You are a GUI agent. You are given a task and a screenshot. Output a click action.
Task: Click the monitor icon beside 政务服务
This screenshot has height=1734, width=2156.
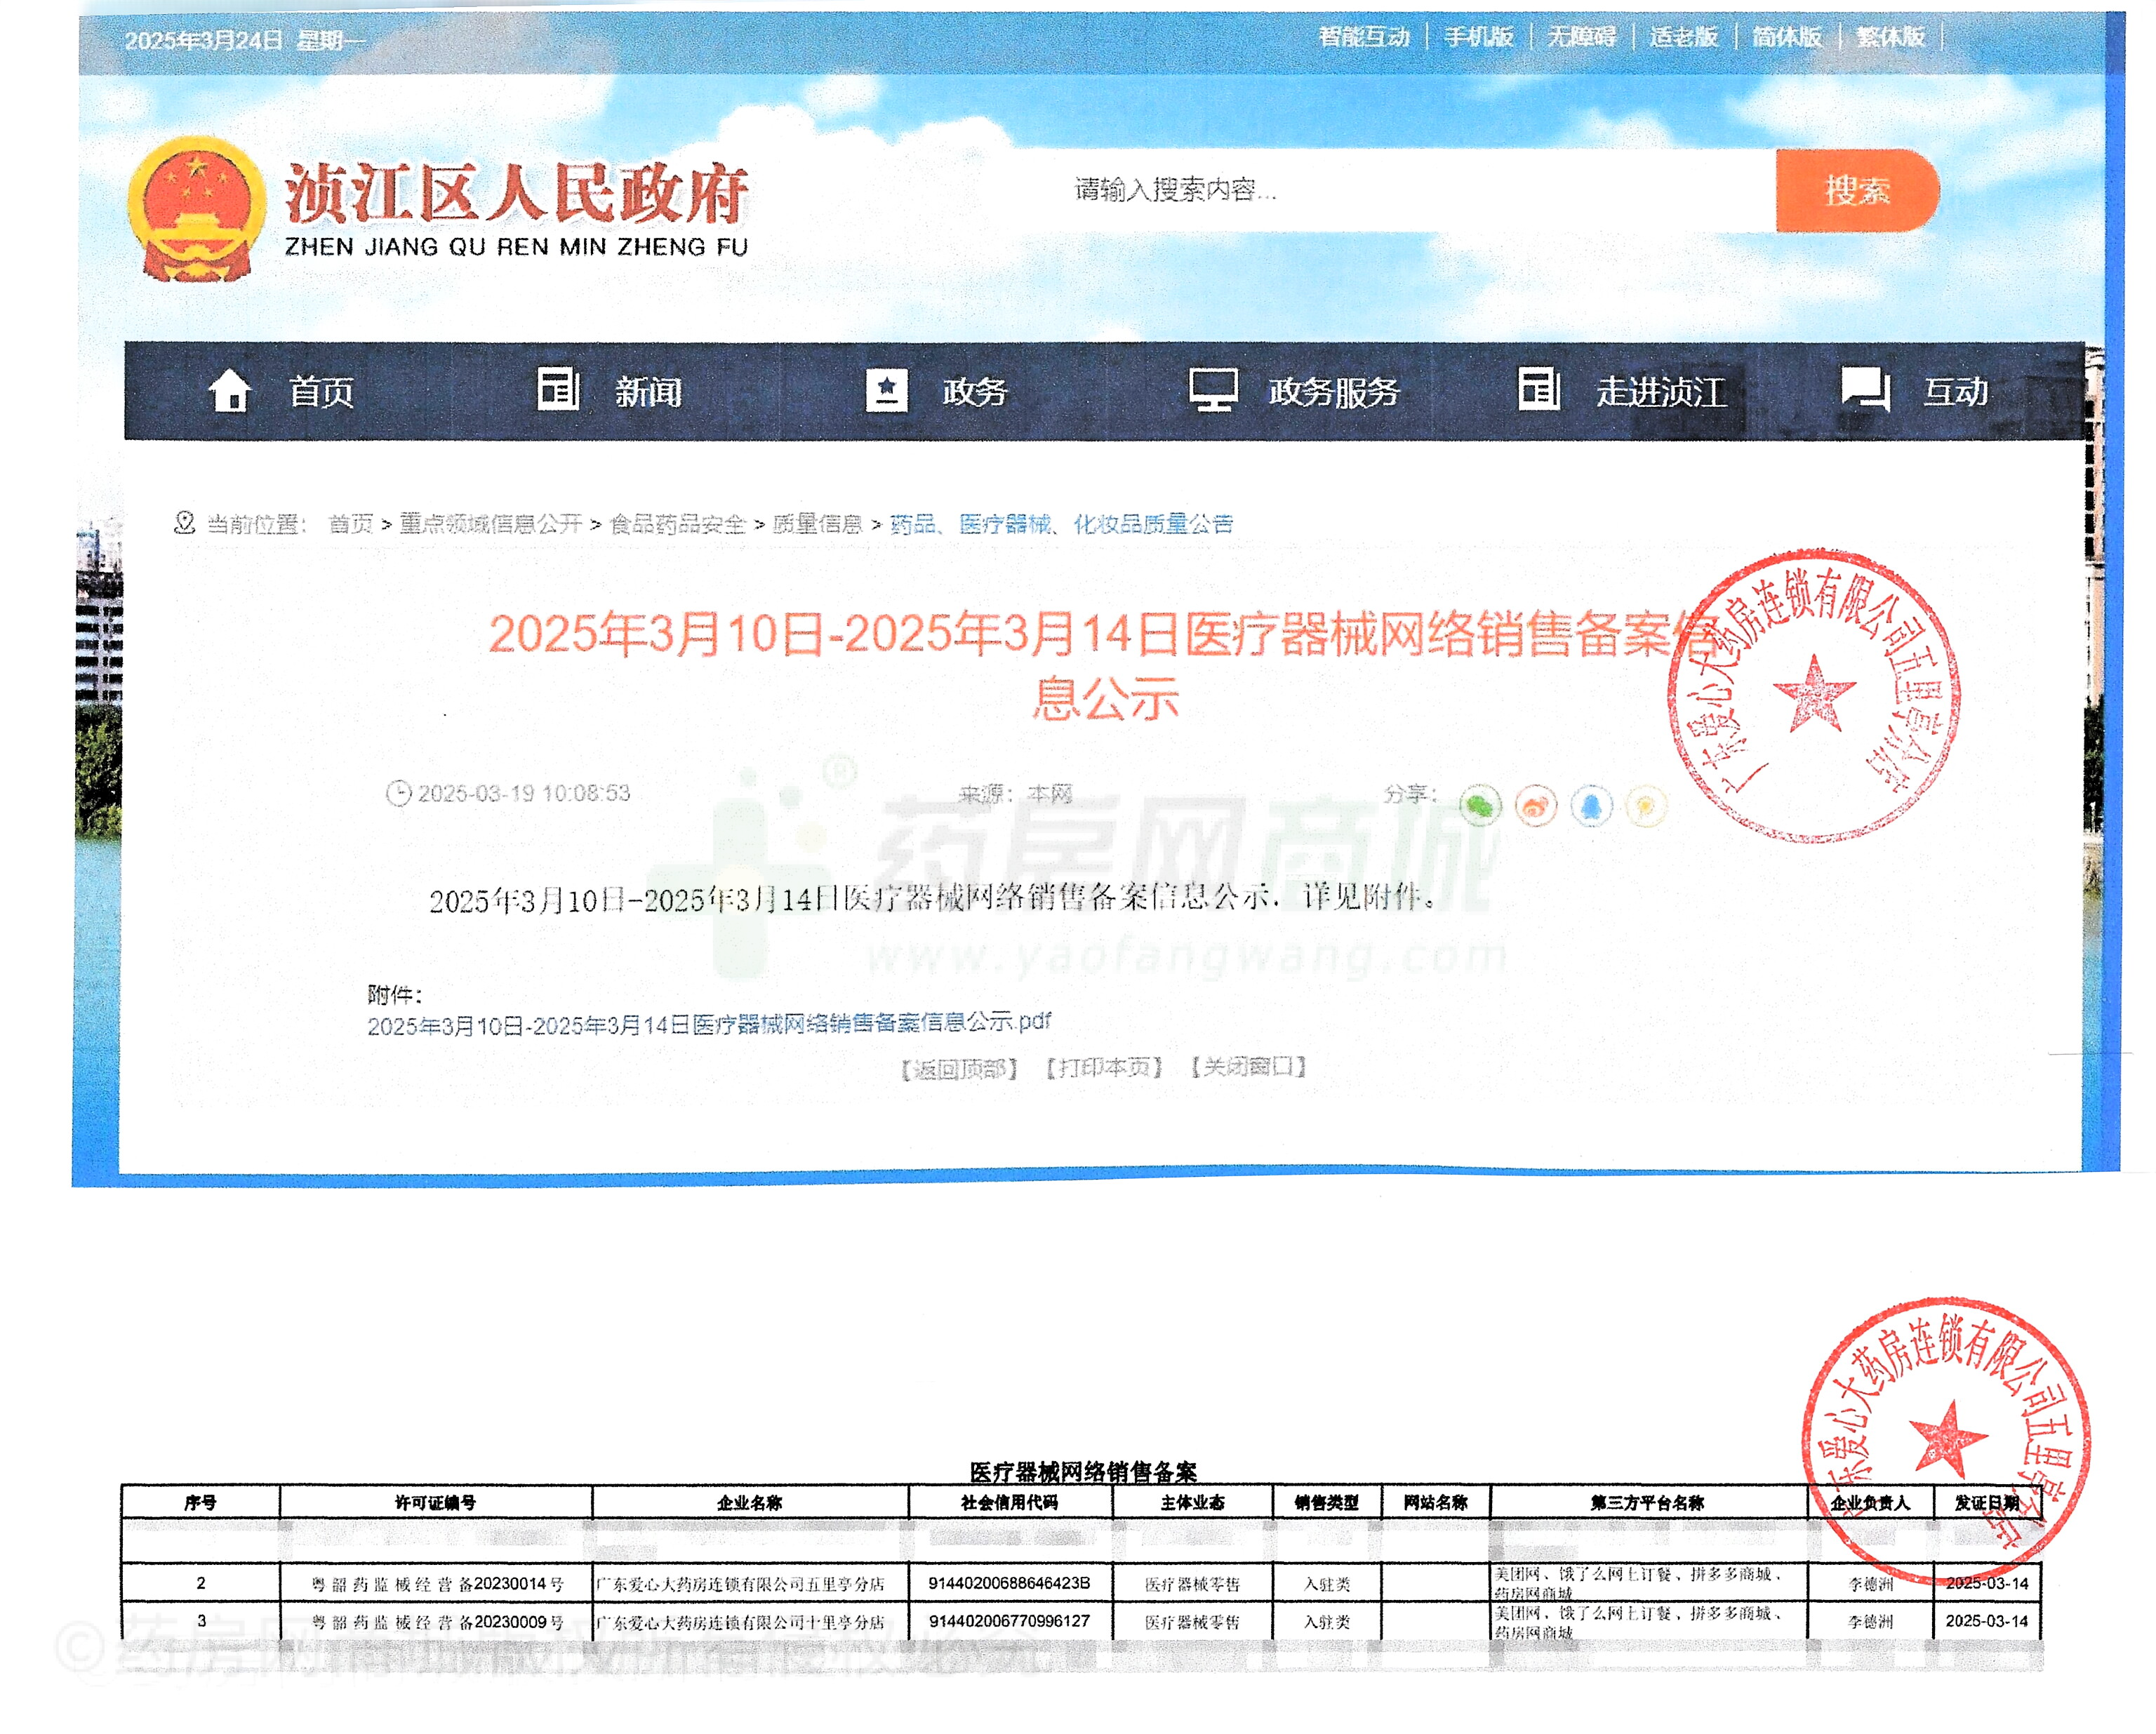tap(1213, 390)
